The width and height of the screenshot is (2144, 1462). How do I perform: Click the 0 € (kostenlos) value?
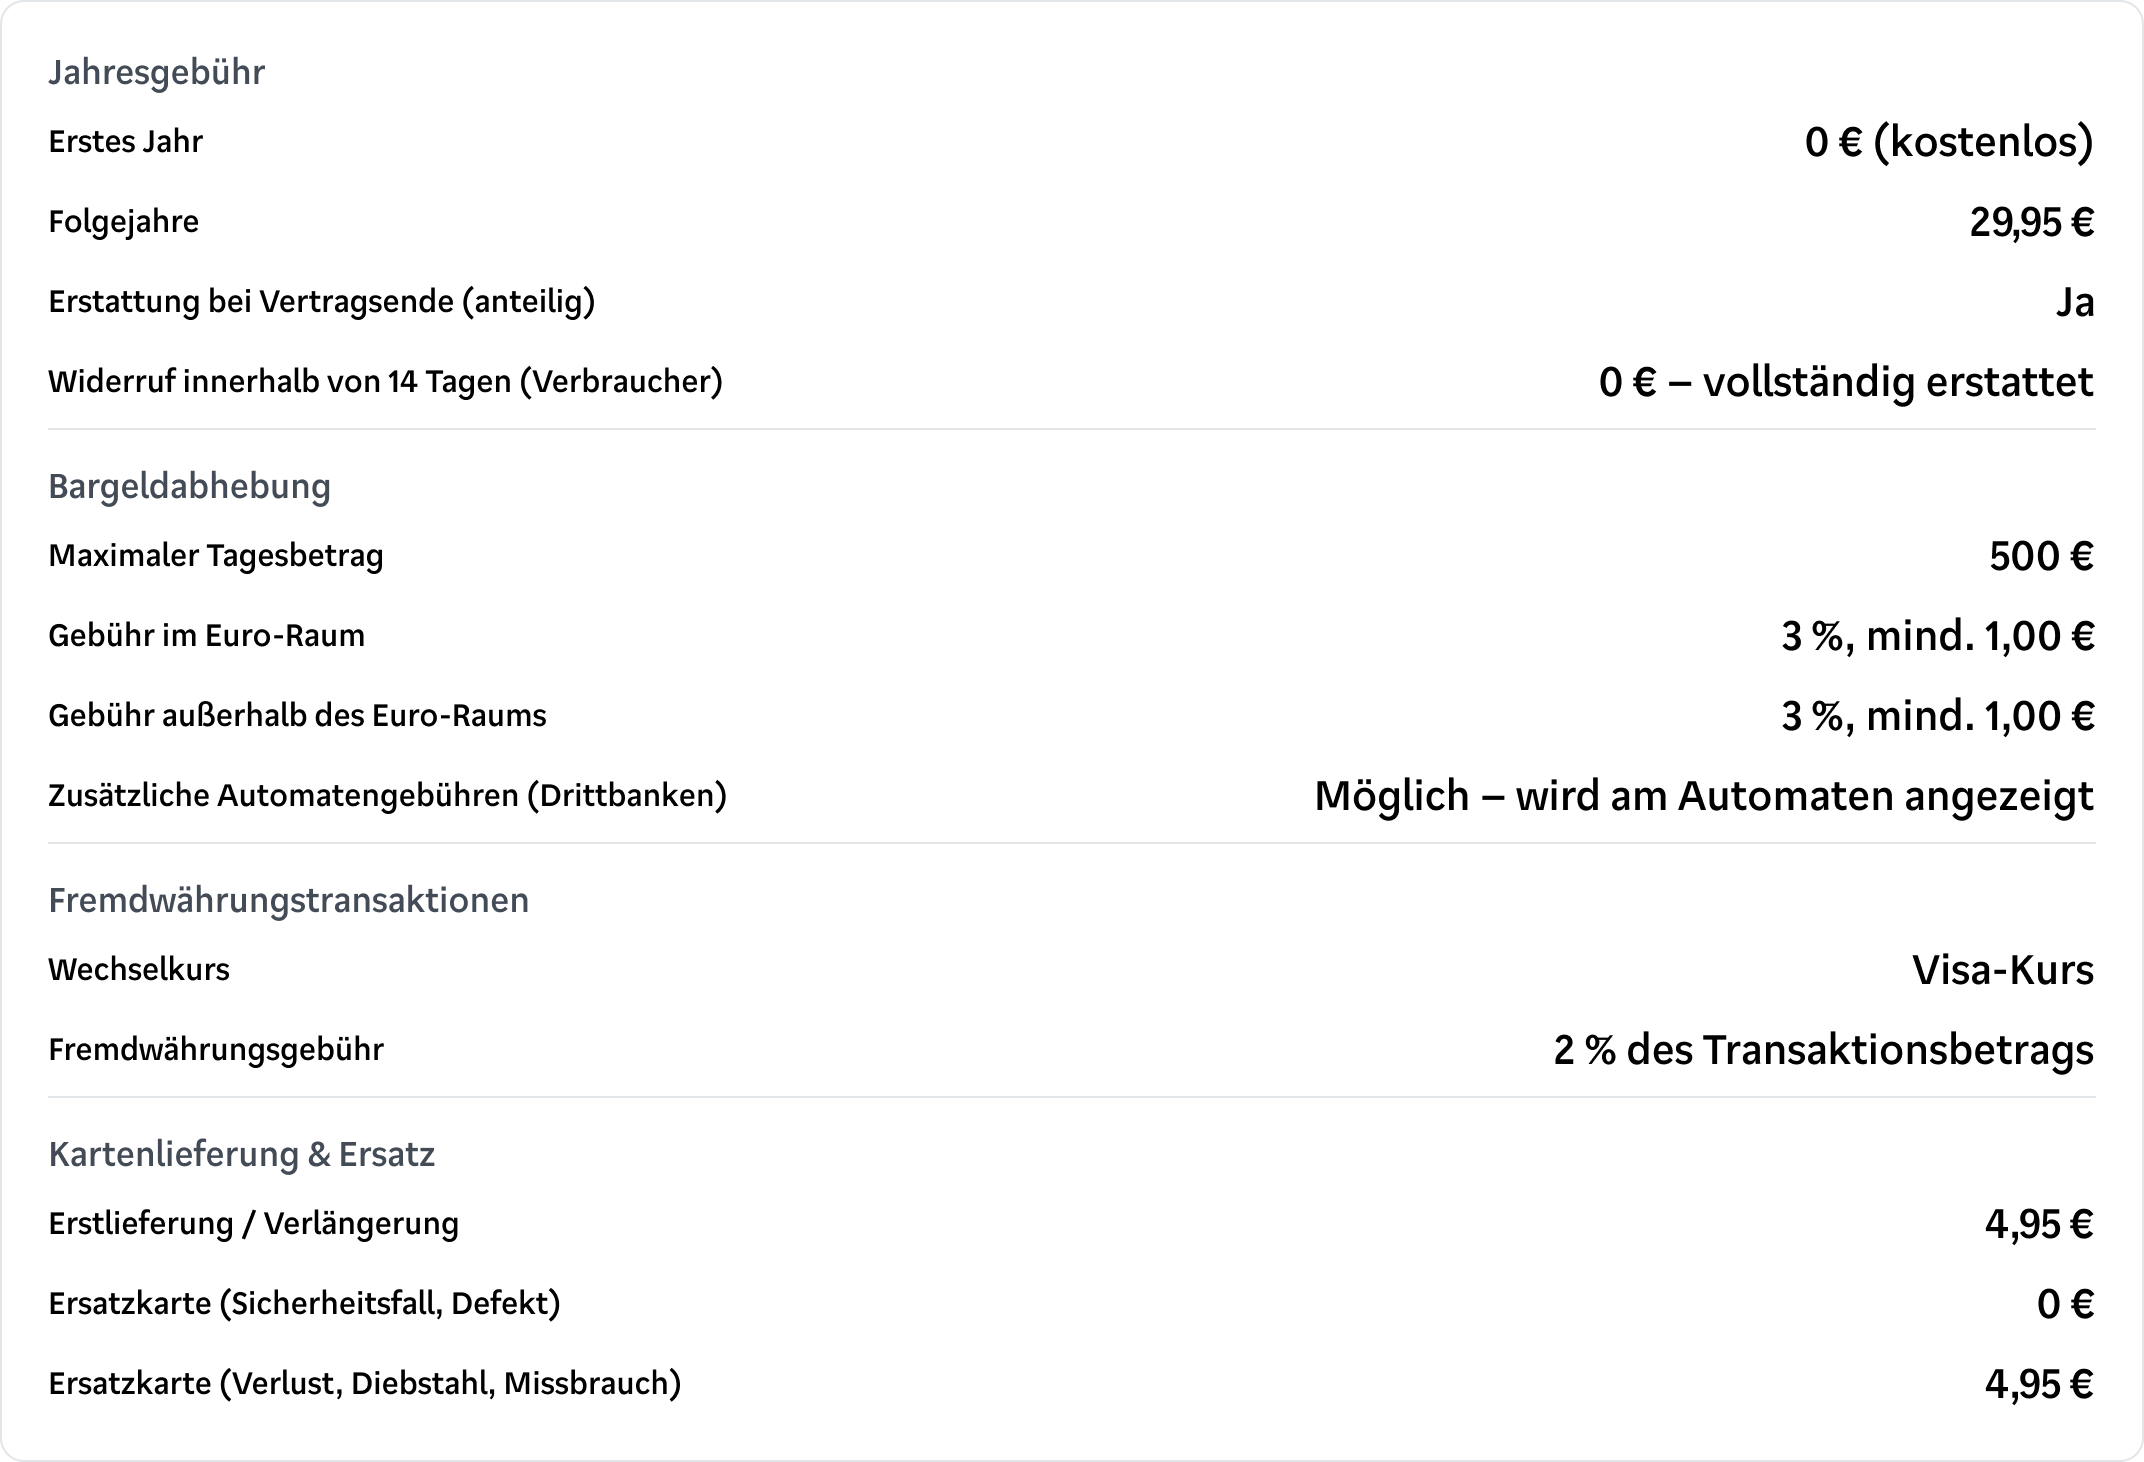click(x=1948, y=142)
